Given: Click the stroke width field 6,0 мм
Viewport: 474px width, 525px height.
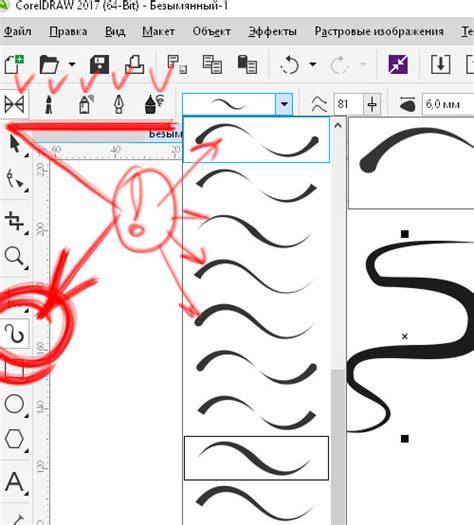Looking at the screenshot, I should coord(448,104).
